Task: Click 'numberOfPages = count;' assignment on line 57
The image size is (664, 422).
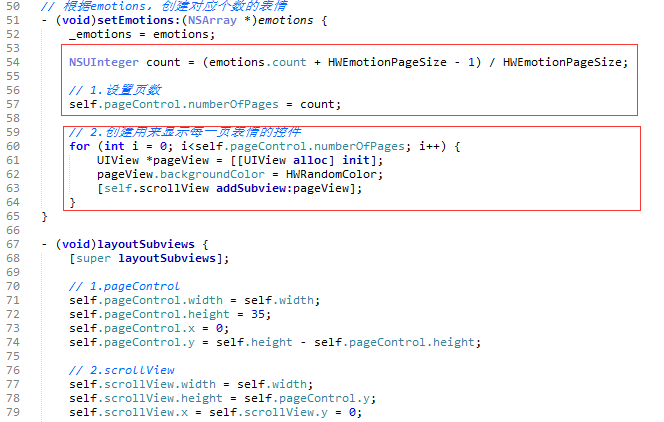Action: pyautogui.click(x=264, y=104)
